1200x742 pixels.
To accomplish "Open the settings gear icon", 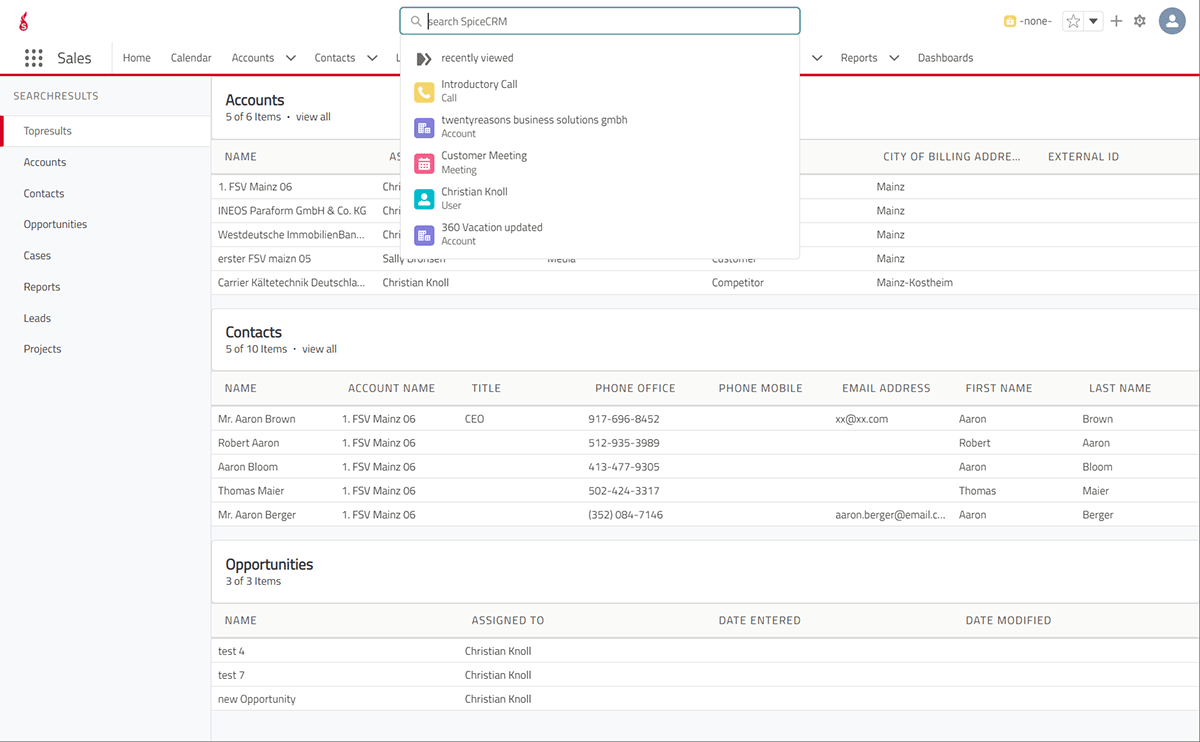I will [x=1140, y=21].
